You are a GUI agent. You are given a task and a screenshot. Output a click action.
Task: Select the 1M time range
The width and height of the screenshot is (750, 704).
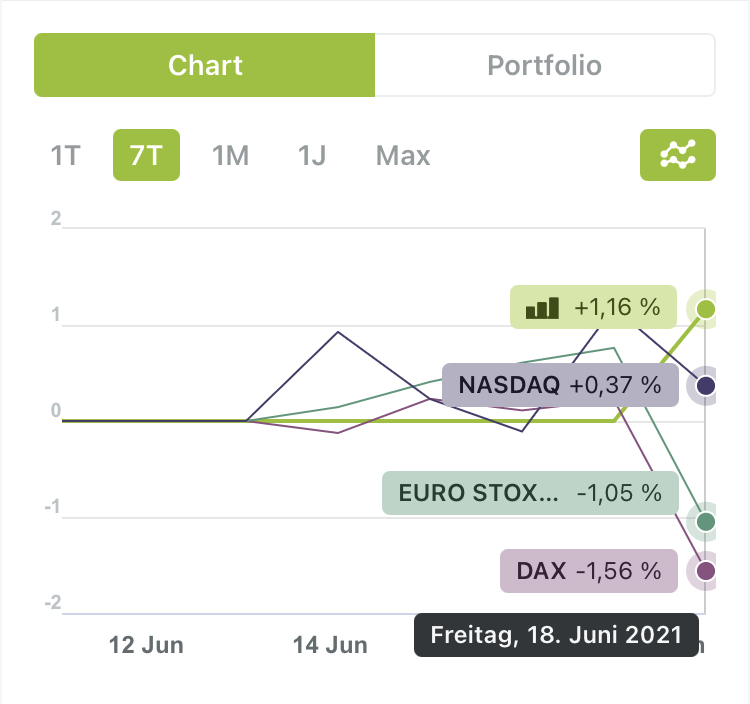[x=230, y=156]
